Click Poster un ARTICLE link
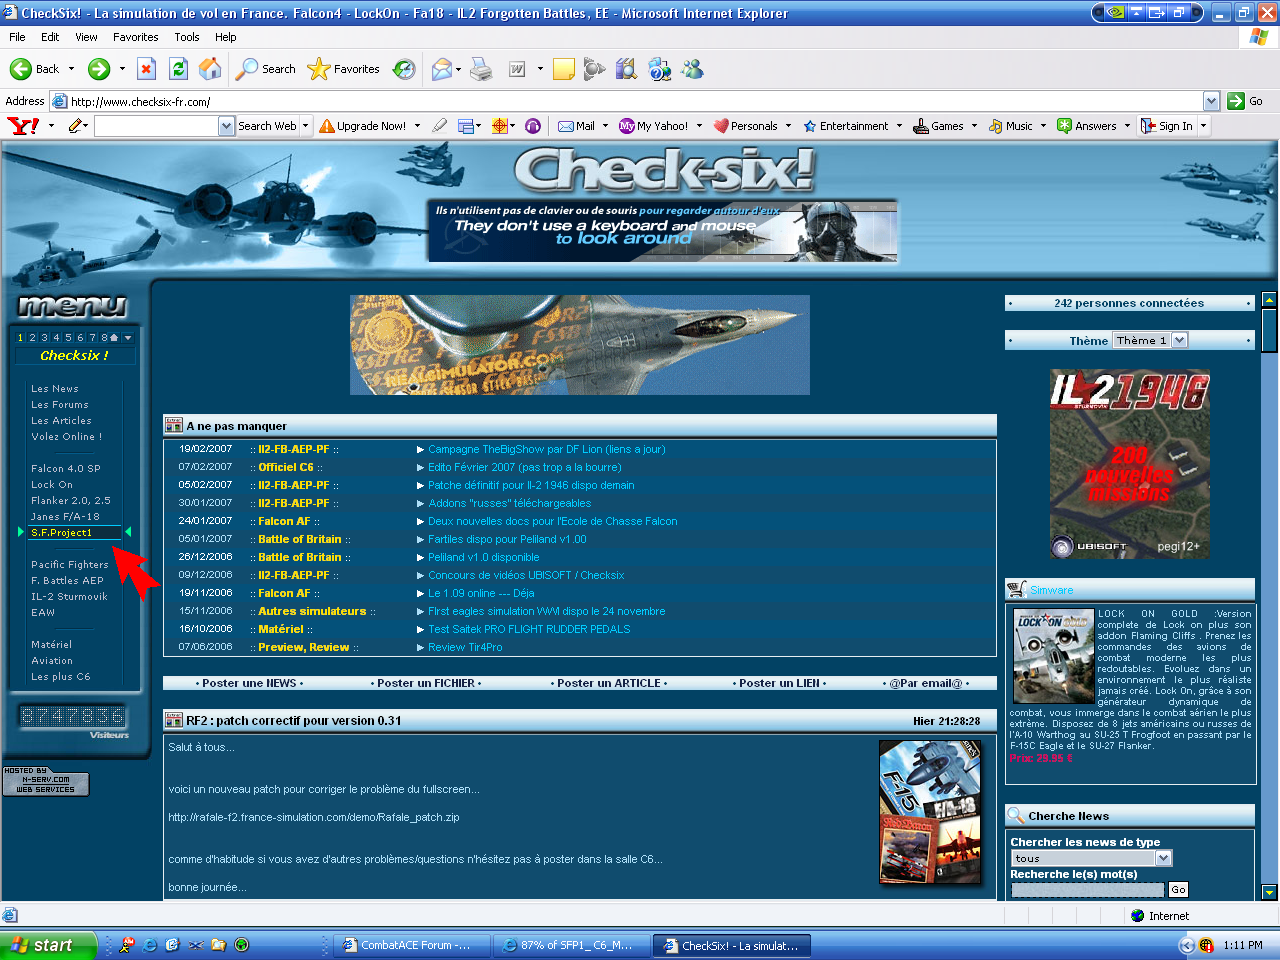This screenshot has width=1280, height=960. pyautogui.click(x=609, y=684)
